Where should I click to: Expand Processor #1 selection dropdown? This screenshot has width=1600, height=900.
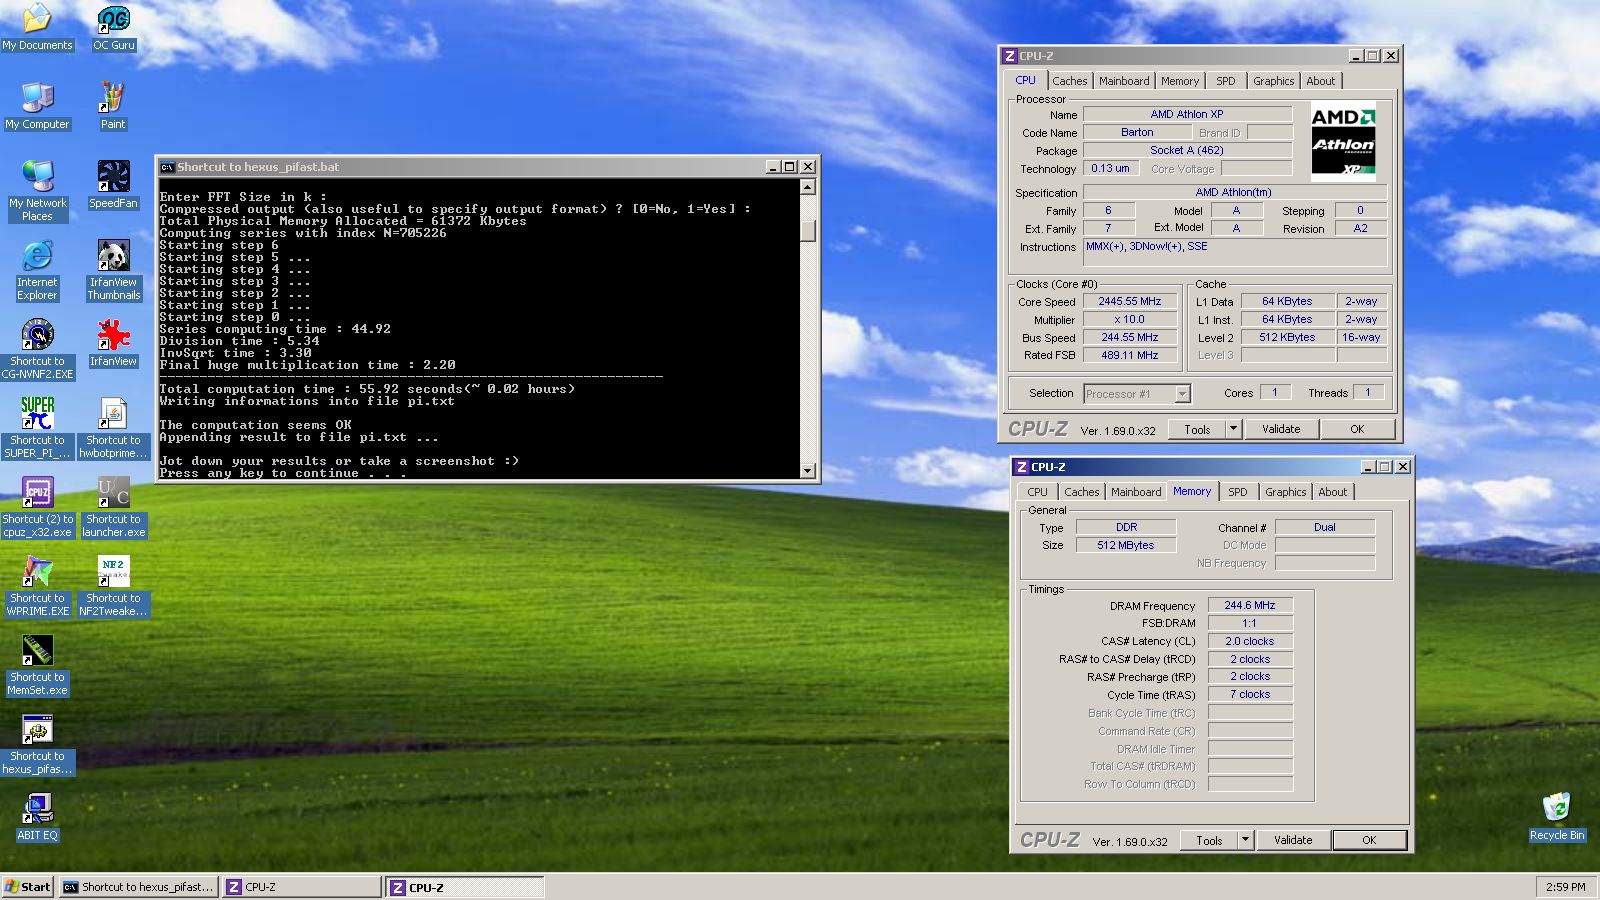(x=1182, y=394)
